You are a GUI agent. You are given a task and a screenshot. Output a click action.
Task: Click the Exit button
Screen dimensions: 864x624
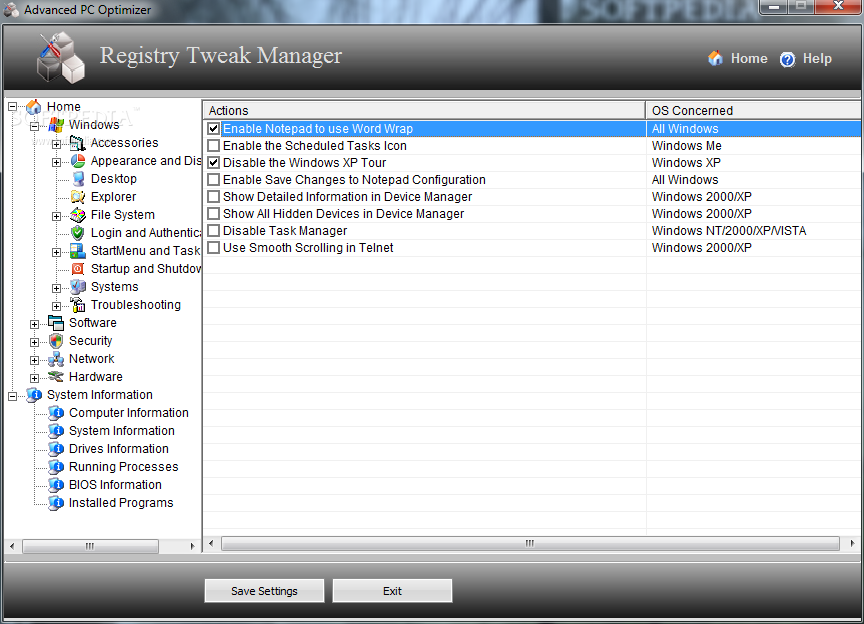pyautogui.click(x=392, y=591)
